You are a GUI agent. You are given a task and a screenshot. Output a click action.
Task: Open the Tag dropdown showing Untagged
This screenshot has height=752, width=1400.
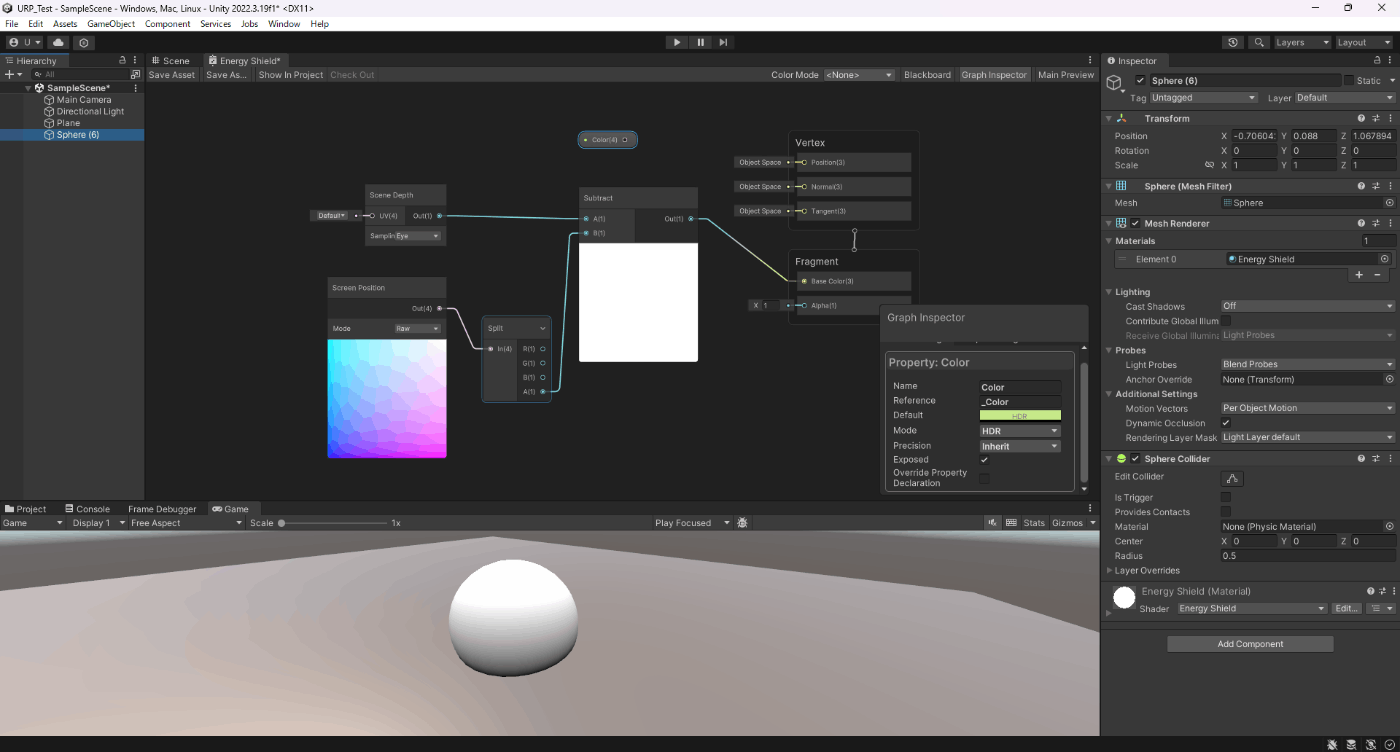point(1204,98)
